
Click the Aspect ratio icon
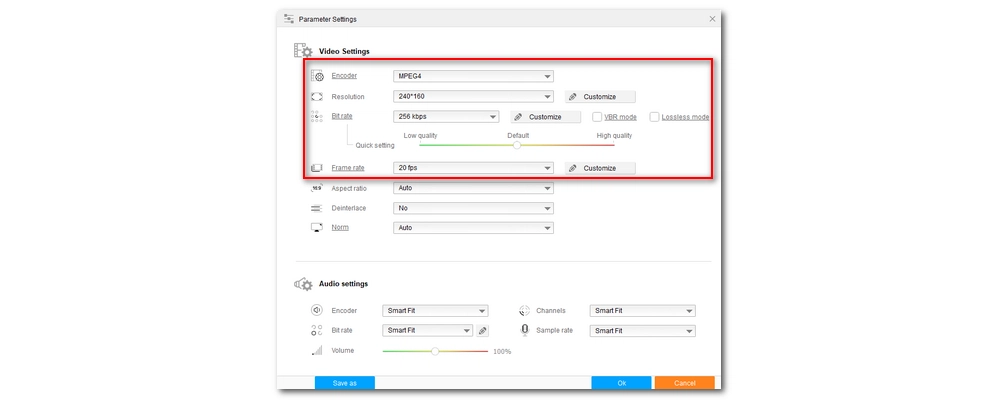point(316,188)
